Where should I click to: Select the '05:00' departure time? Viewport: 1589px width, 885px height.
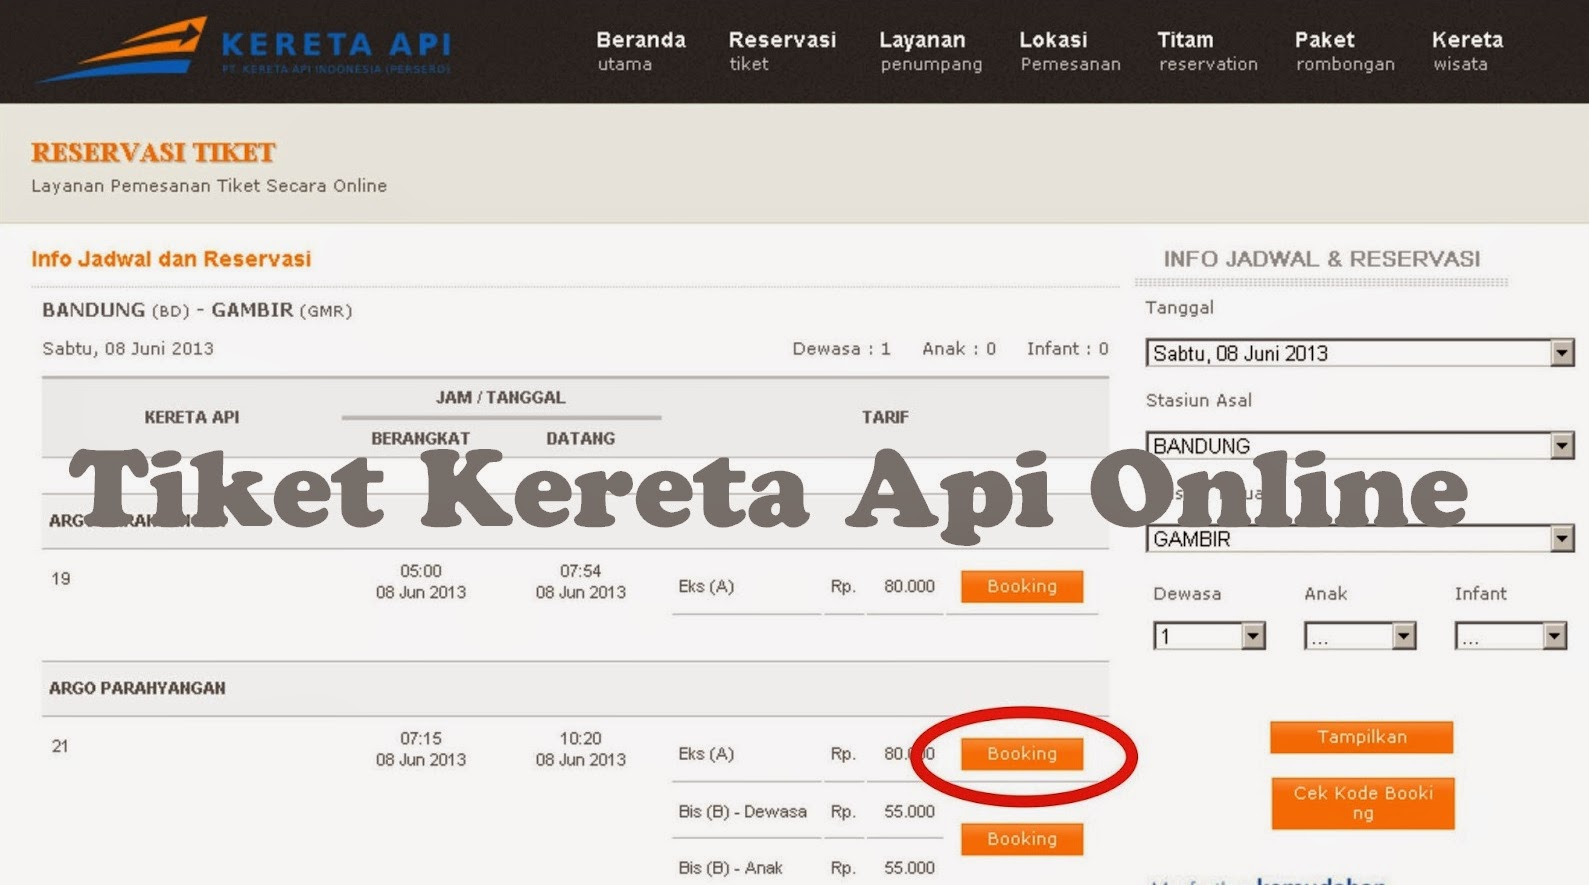[x=420, y=571]
